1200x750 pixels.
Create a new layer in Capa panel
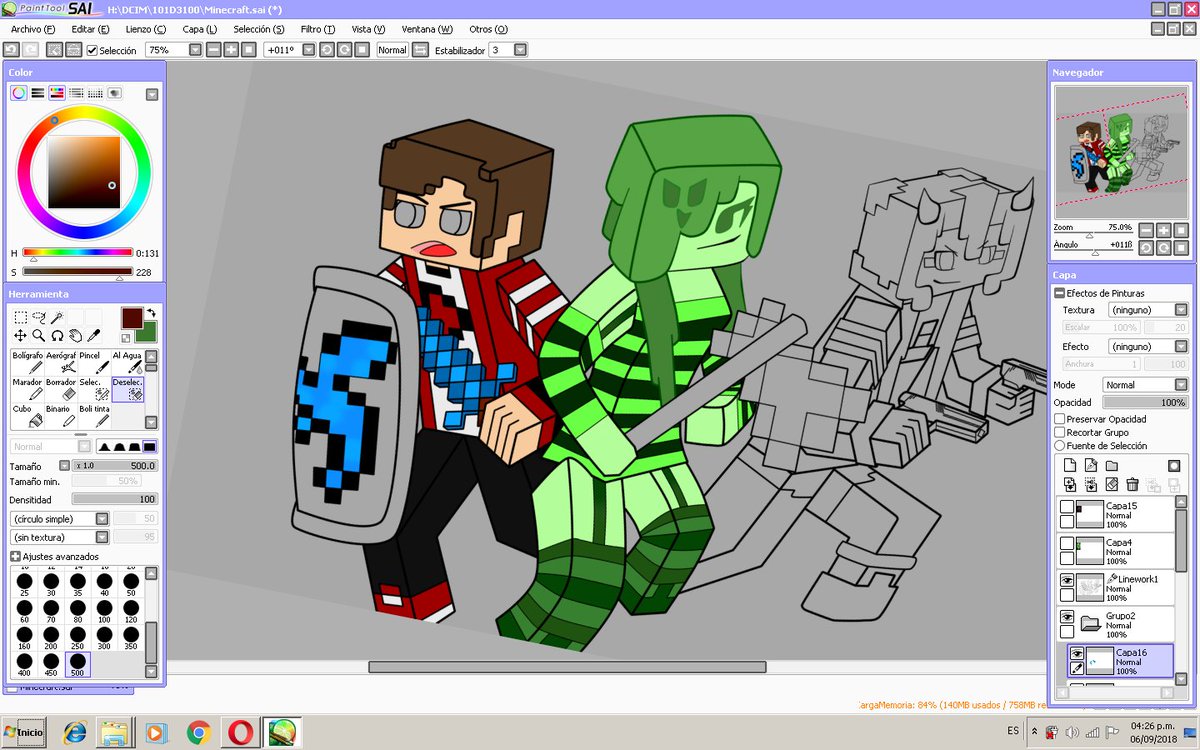[x=1069, y=466]
